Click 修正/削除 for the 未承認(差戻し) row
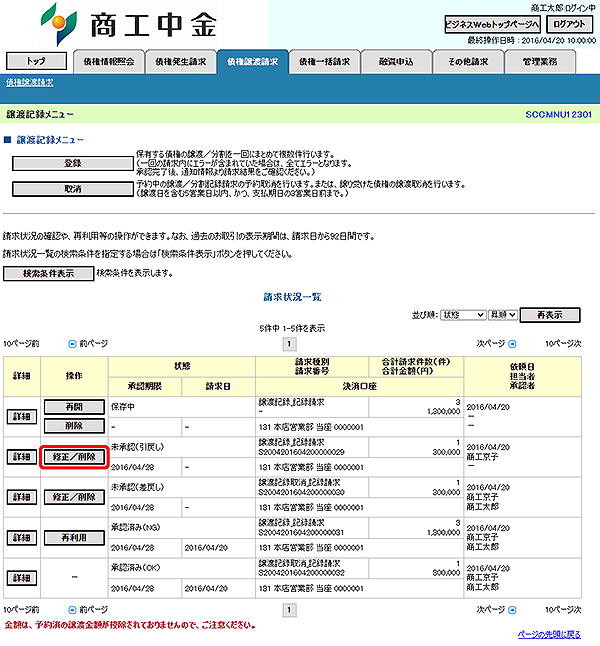This screenshot has height=646, width=600. coord(74,497)
